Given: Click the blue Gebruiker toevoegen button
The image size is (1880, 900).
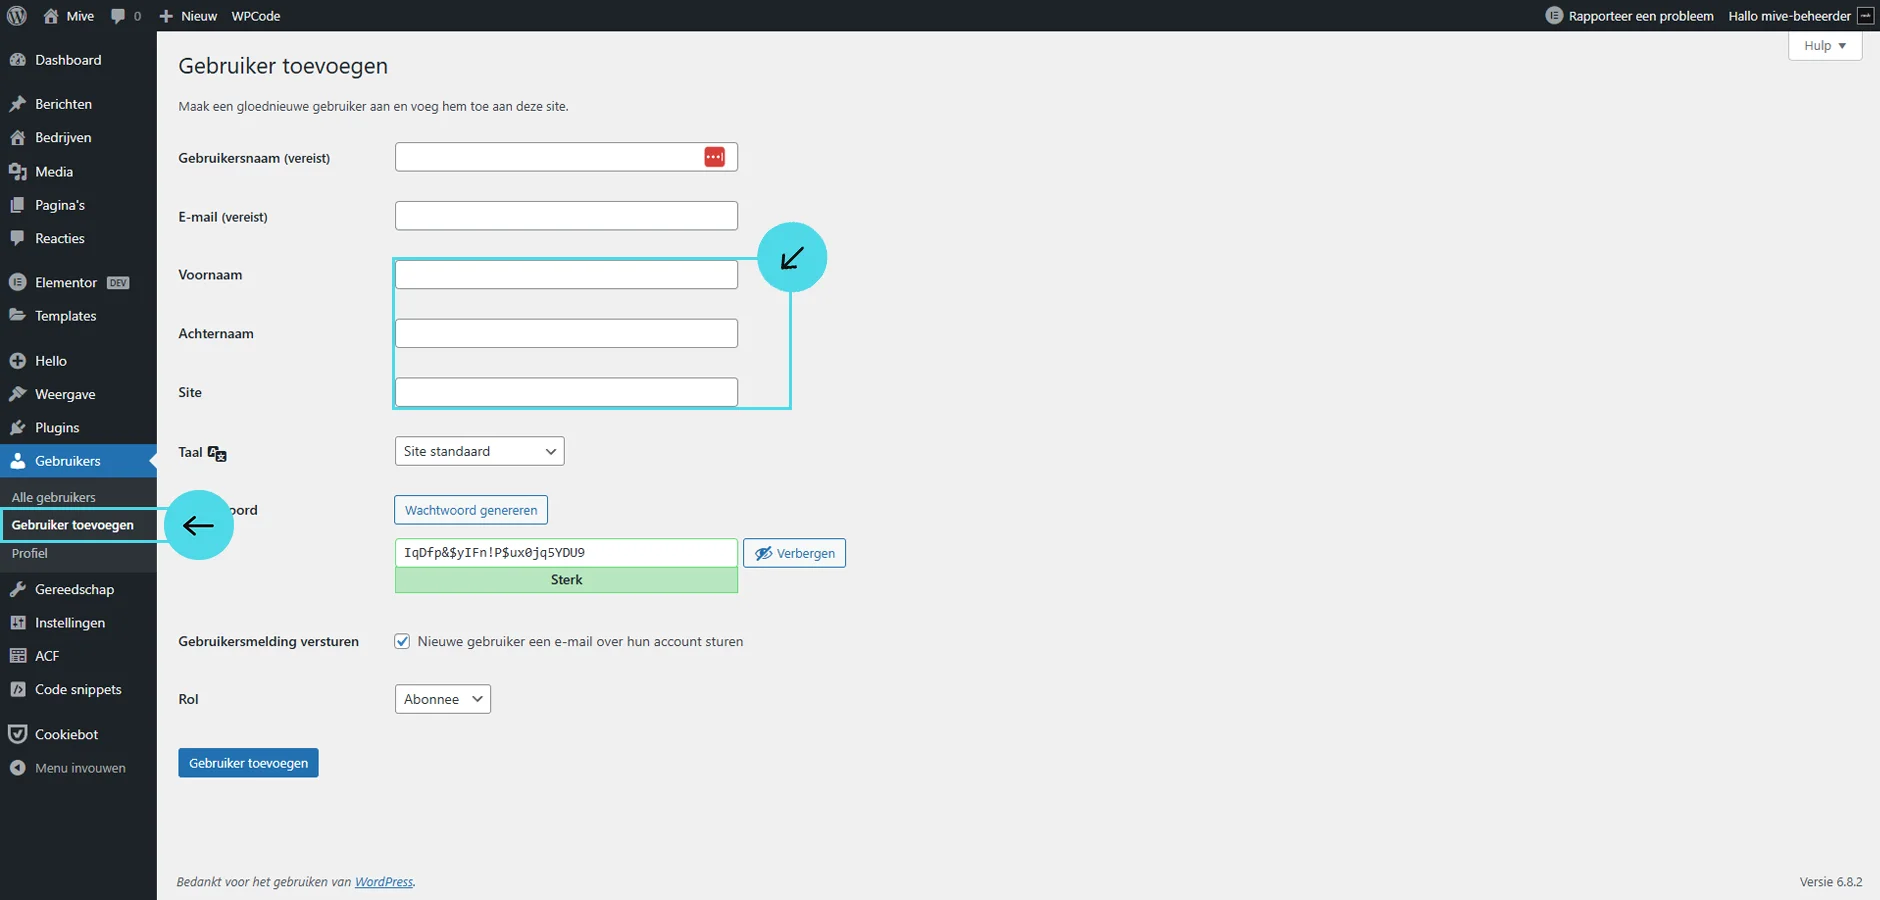Looking at the screenshot, I should 248,763.
